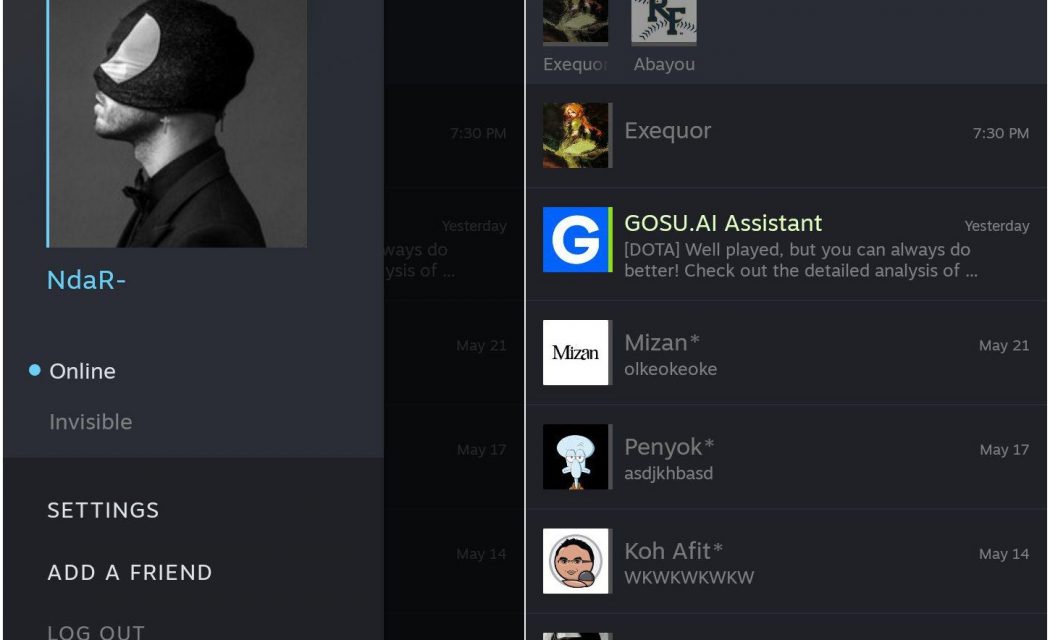Open the GOSU.AI Assistant blue G avatar
The height and width of the screenshot is (640, 1050).
tap(575, 240)
